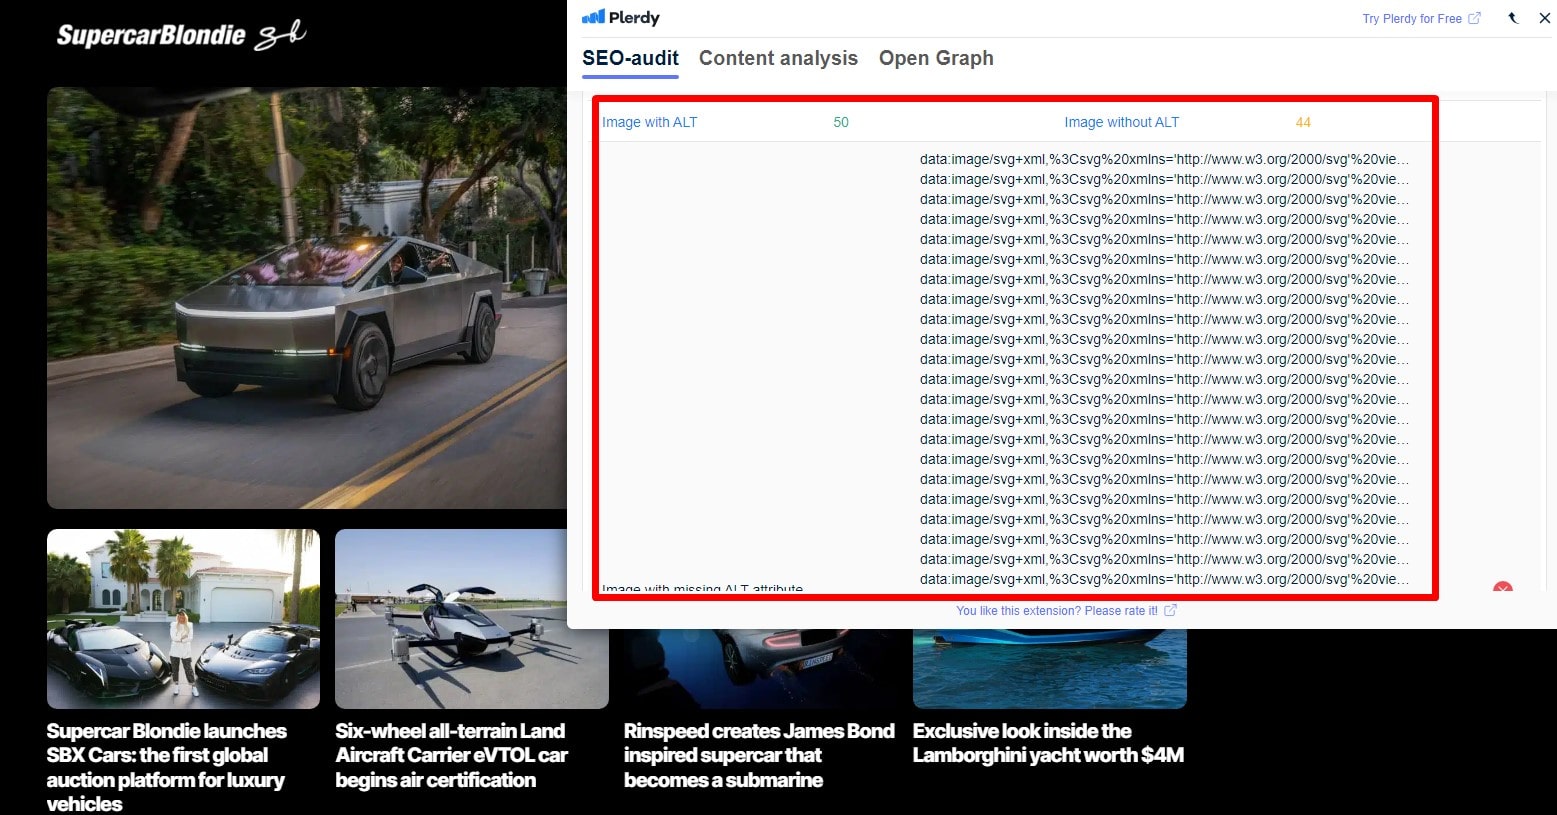Click the pin arrow icon in Plerdy header
Screen dimensions: 1557x815
(1513, 18)
